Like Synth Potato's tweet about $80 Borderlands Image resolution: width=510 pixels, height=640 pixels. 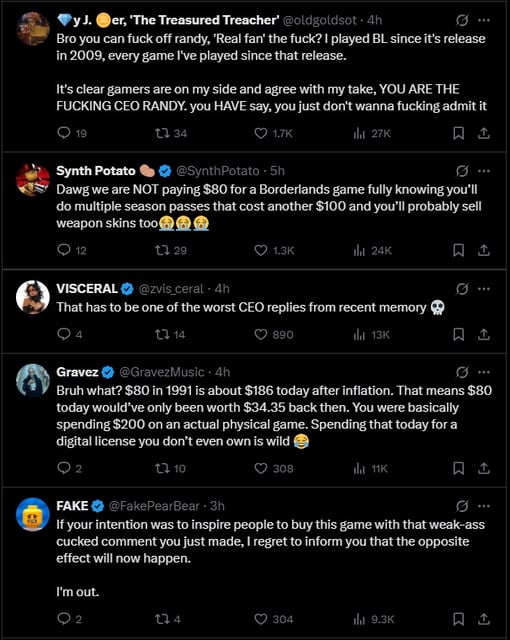[261, 250]
